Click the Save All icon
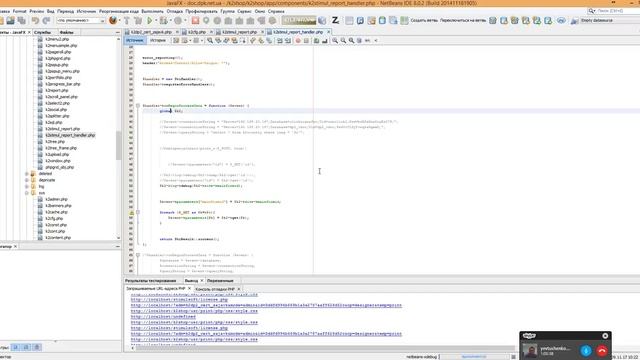The height and width of the screenshot is (360, 640). [x=21, y=20]
